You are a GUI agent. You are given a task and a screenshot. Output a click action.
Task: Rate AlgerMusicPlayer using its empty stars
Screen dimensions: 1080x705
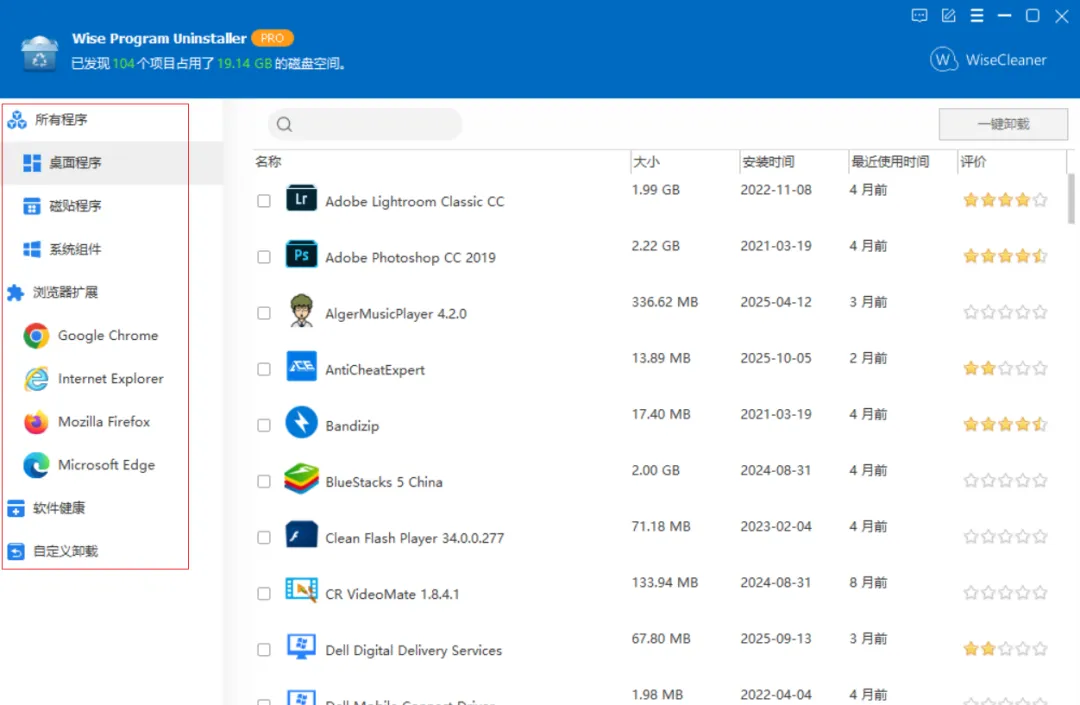click(1006, 313)
